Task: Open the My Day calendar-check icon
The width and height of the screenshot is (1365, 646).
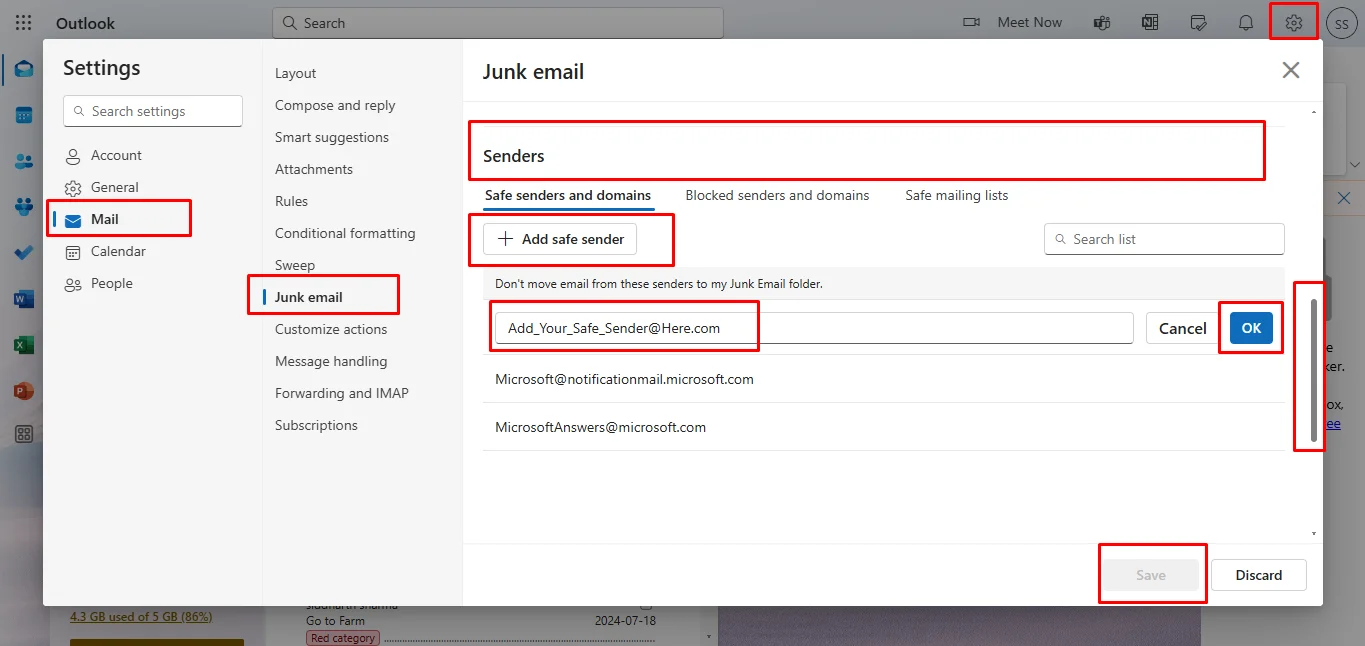Action: click(x=1198, y=22)
